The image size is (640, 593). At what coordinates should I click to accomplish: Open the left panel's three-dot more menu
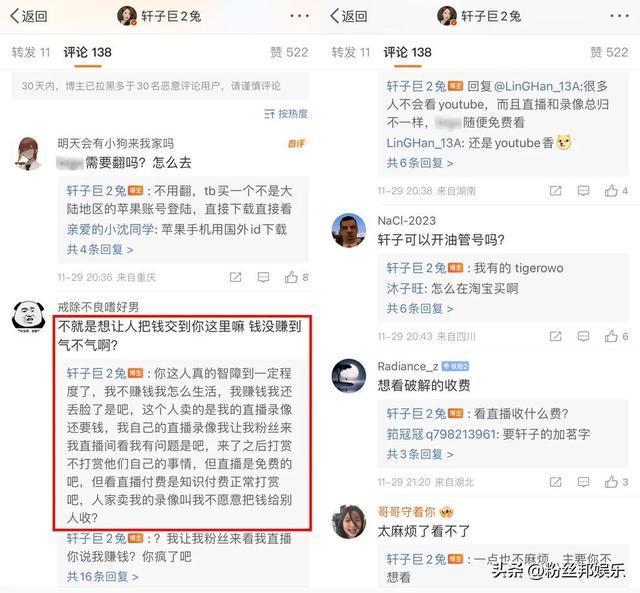pyautogui.click(x=300, y=16)
